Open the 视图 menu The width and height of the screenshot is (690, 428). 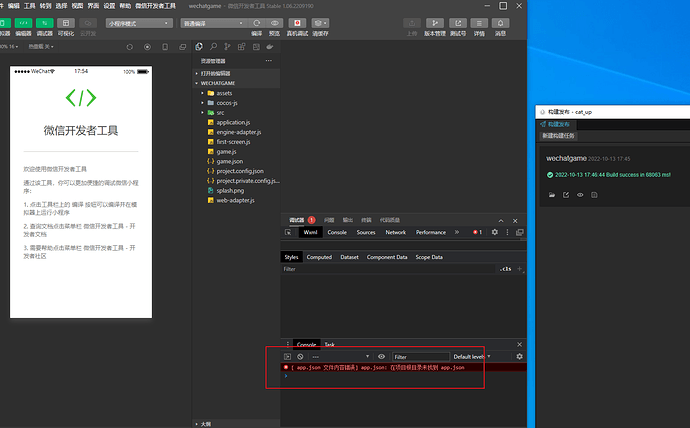pyautogui.click(x=77, y=6)
